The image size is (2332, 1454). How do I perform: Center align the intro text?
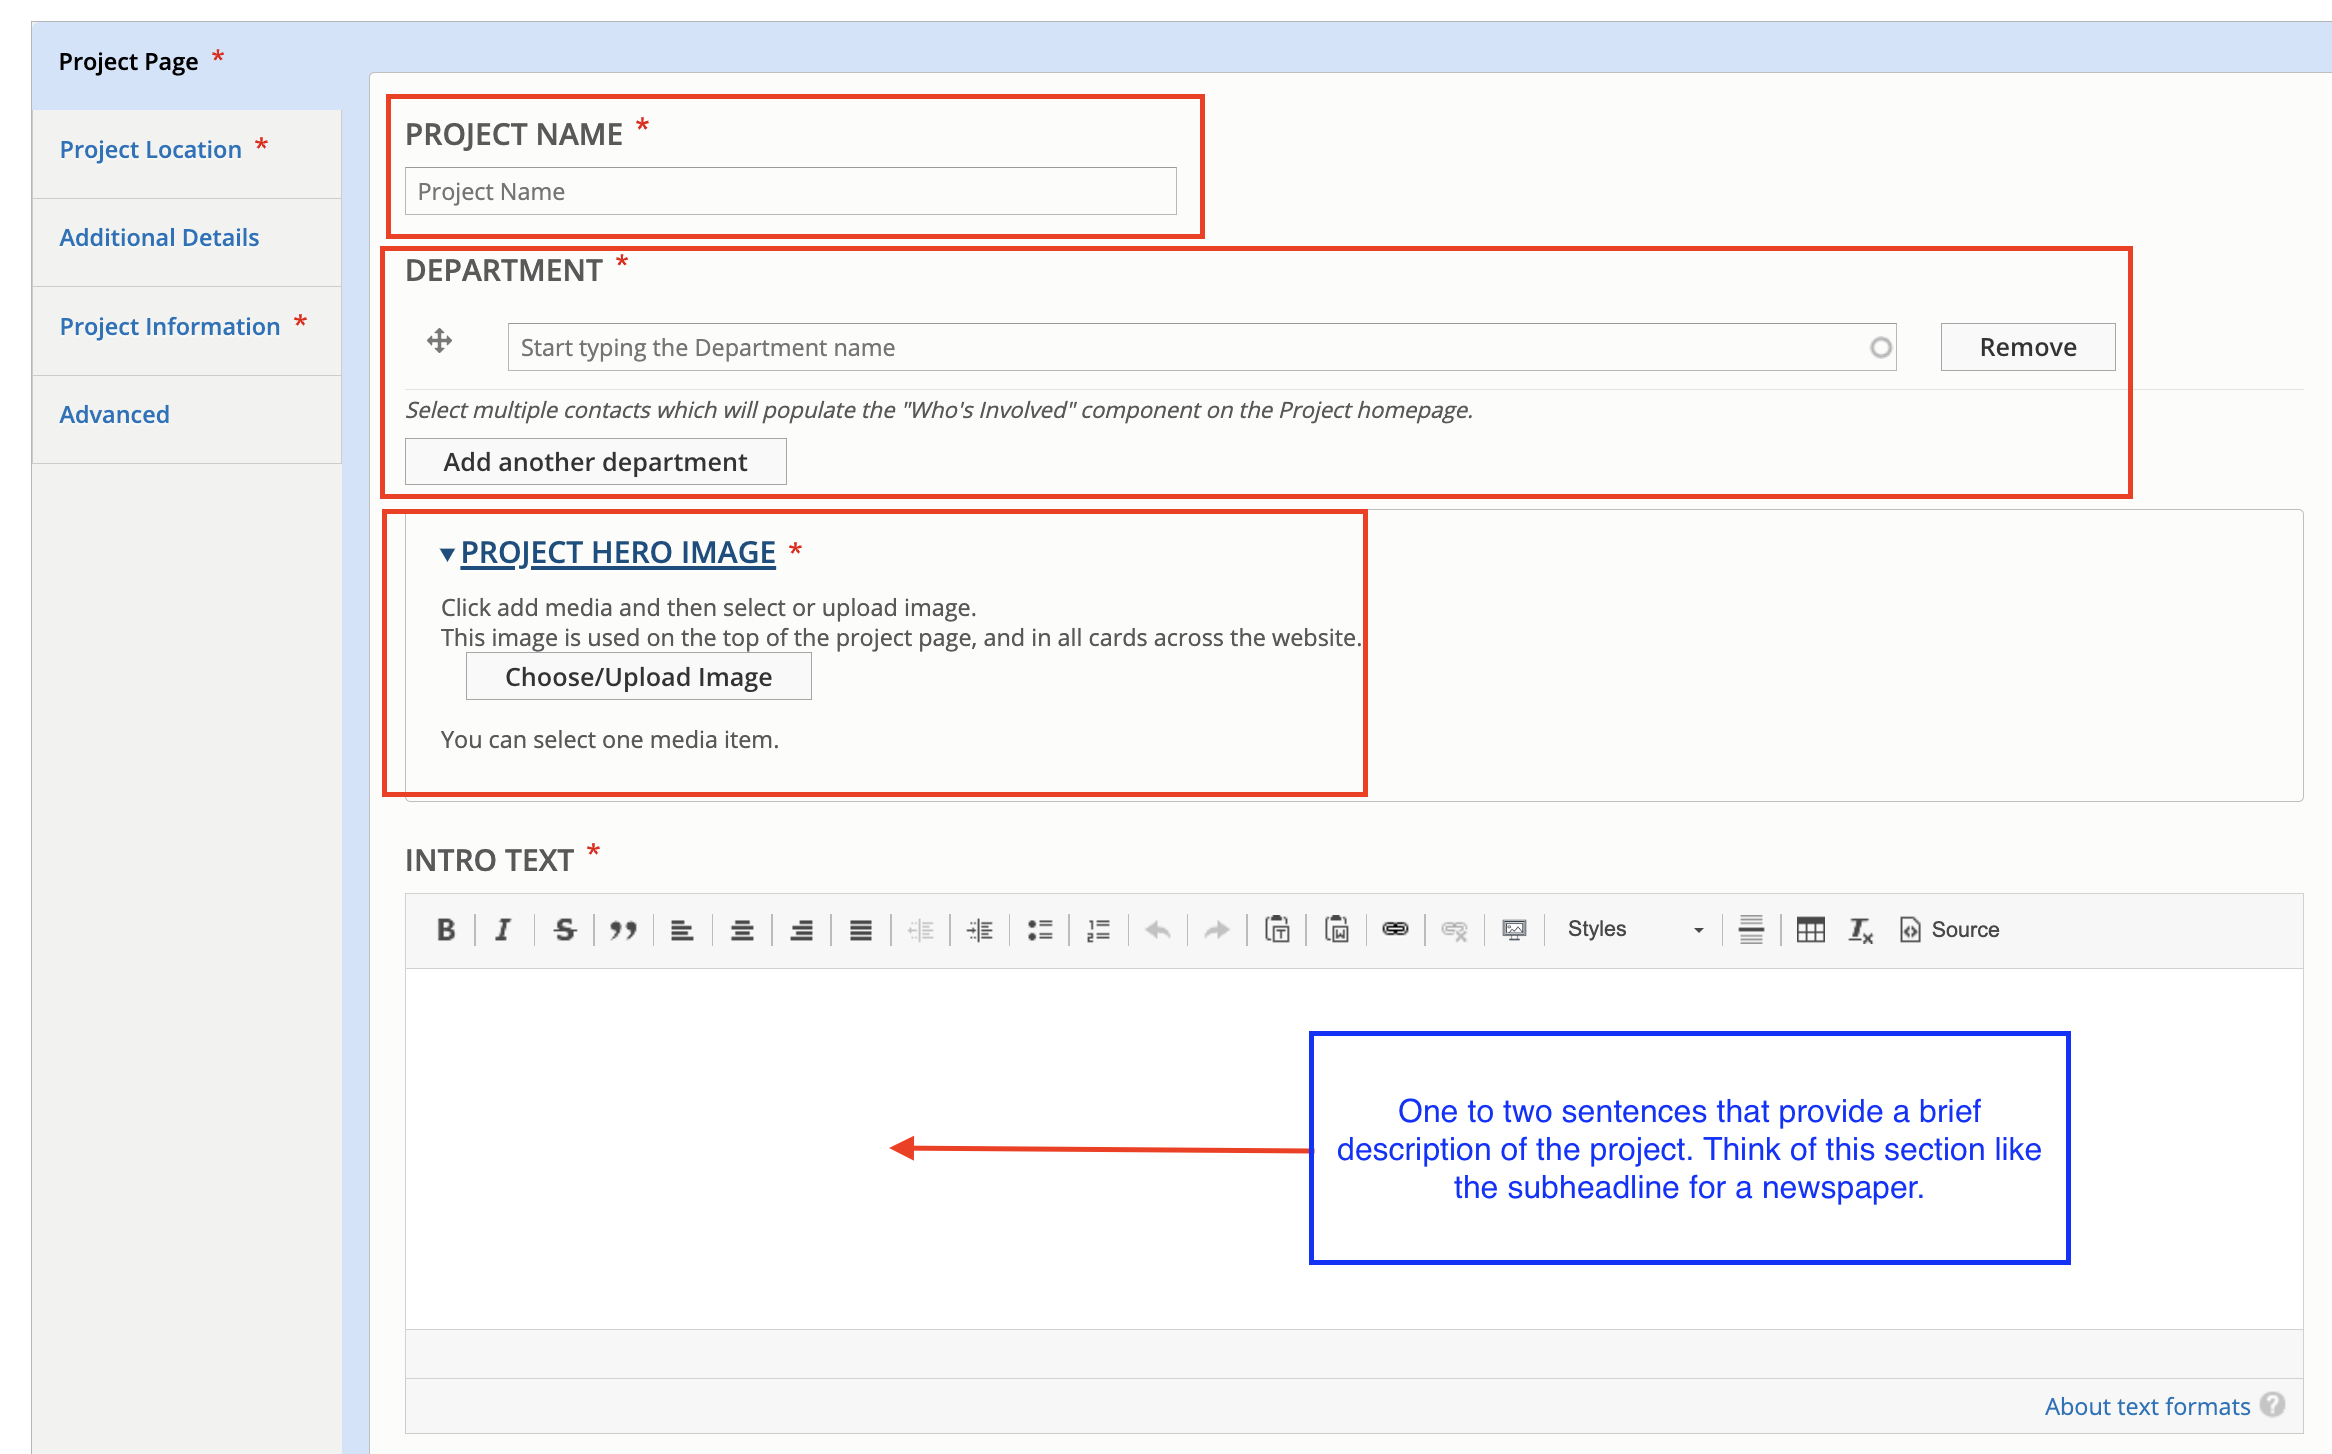tap(742, 930)
